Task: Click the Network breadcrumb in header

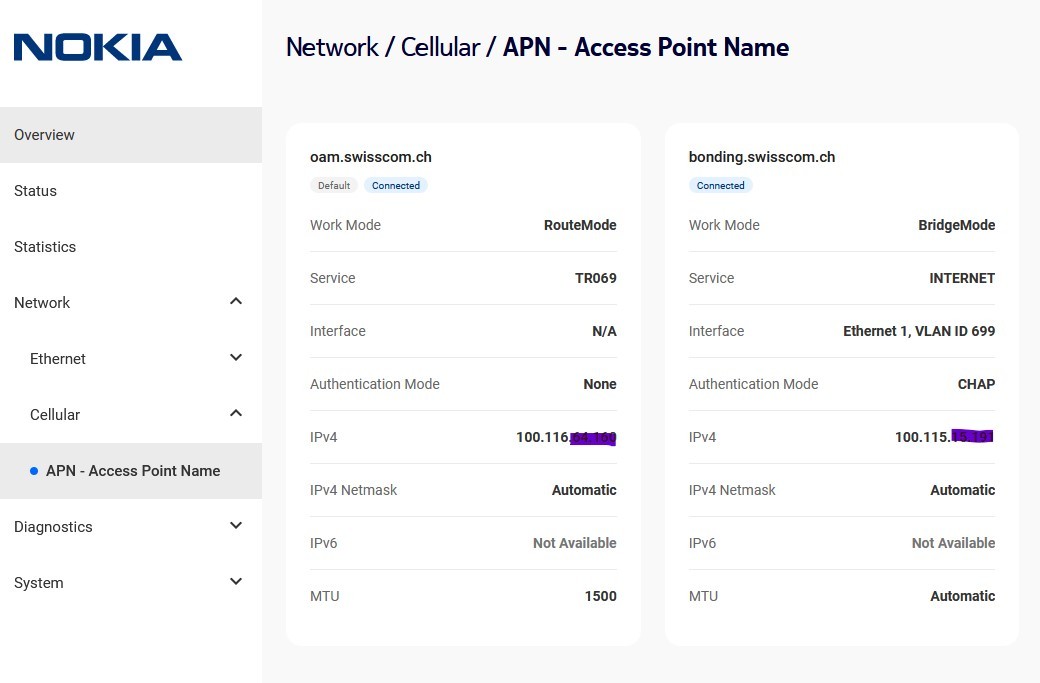Action: pos(332,47)
